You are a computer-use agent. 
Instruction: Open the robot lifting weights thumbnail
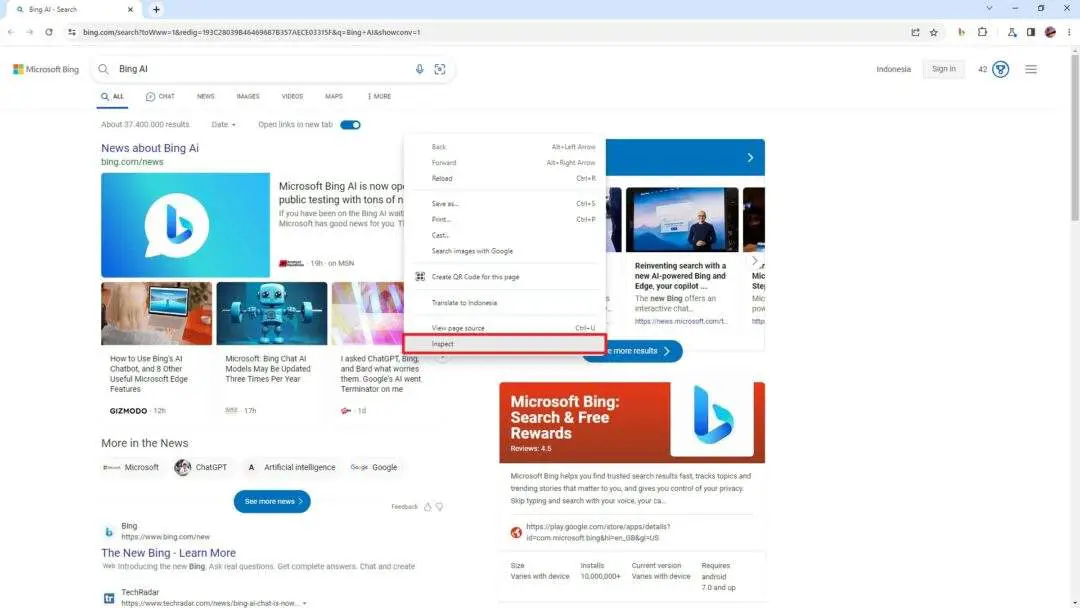272,313
